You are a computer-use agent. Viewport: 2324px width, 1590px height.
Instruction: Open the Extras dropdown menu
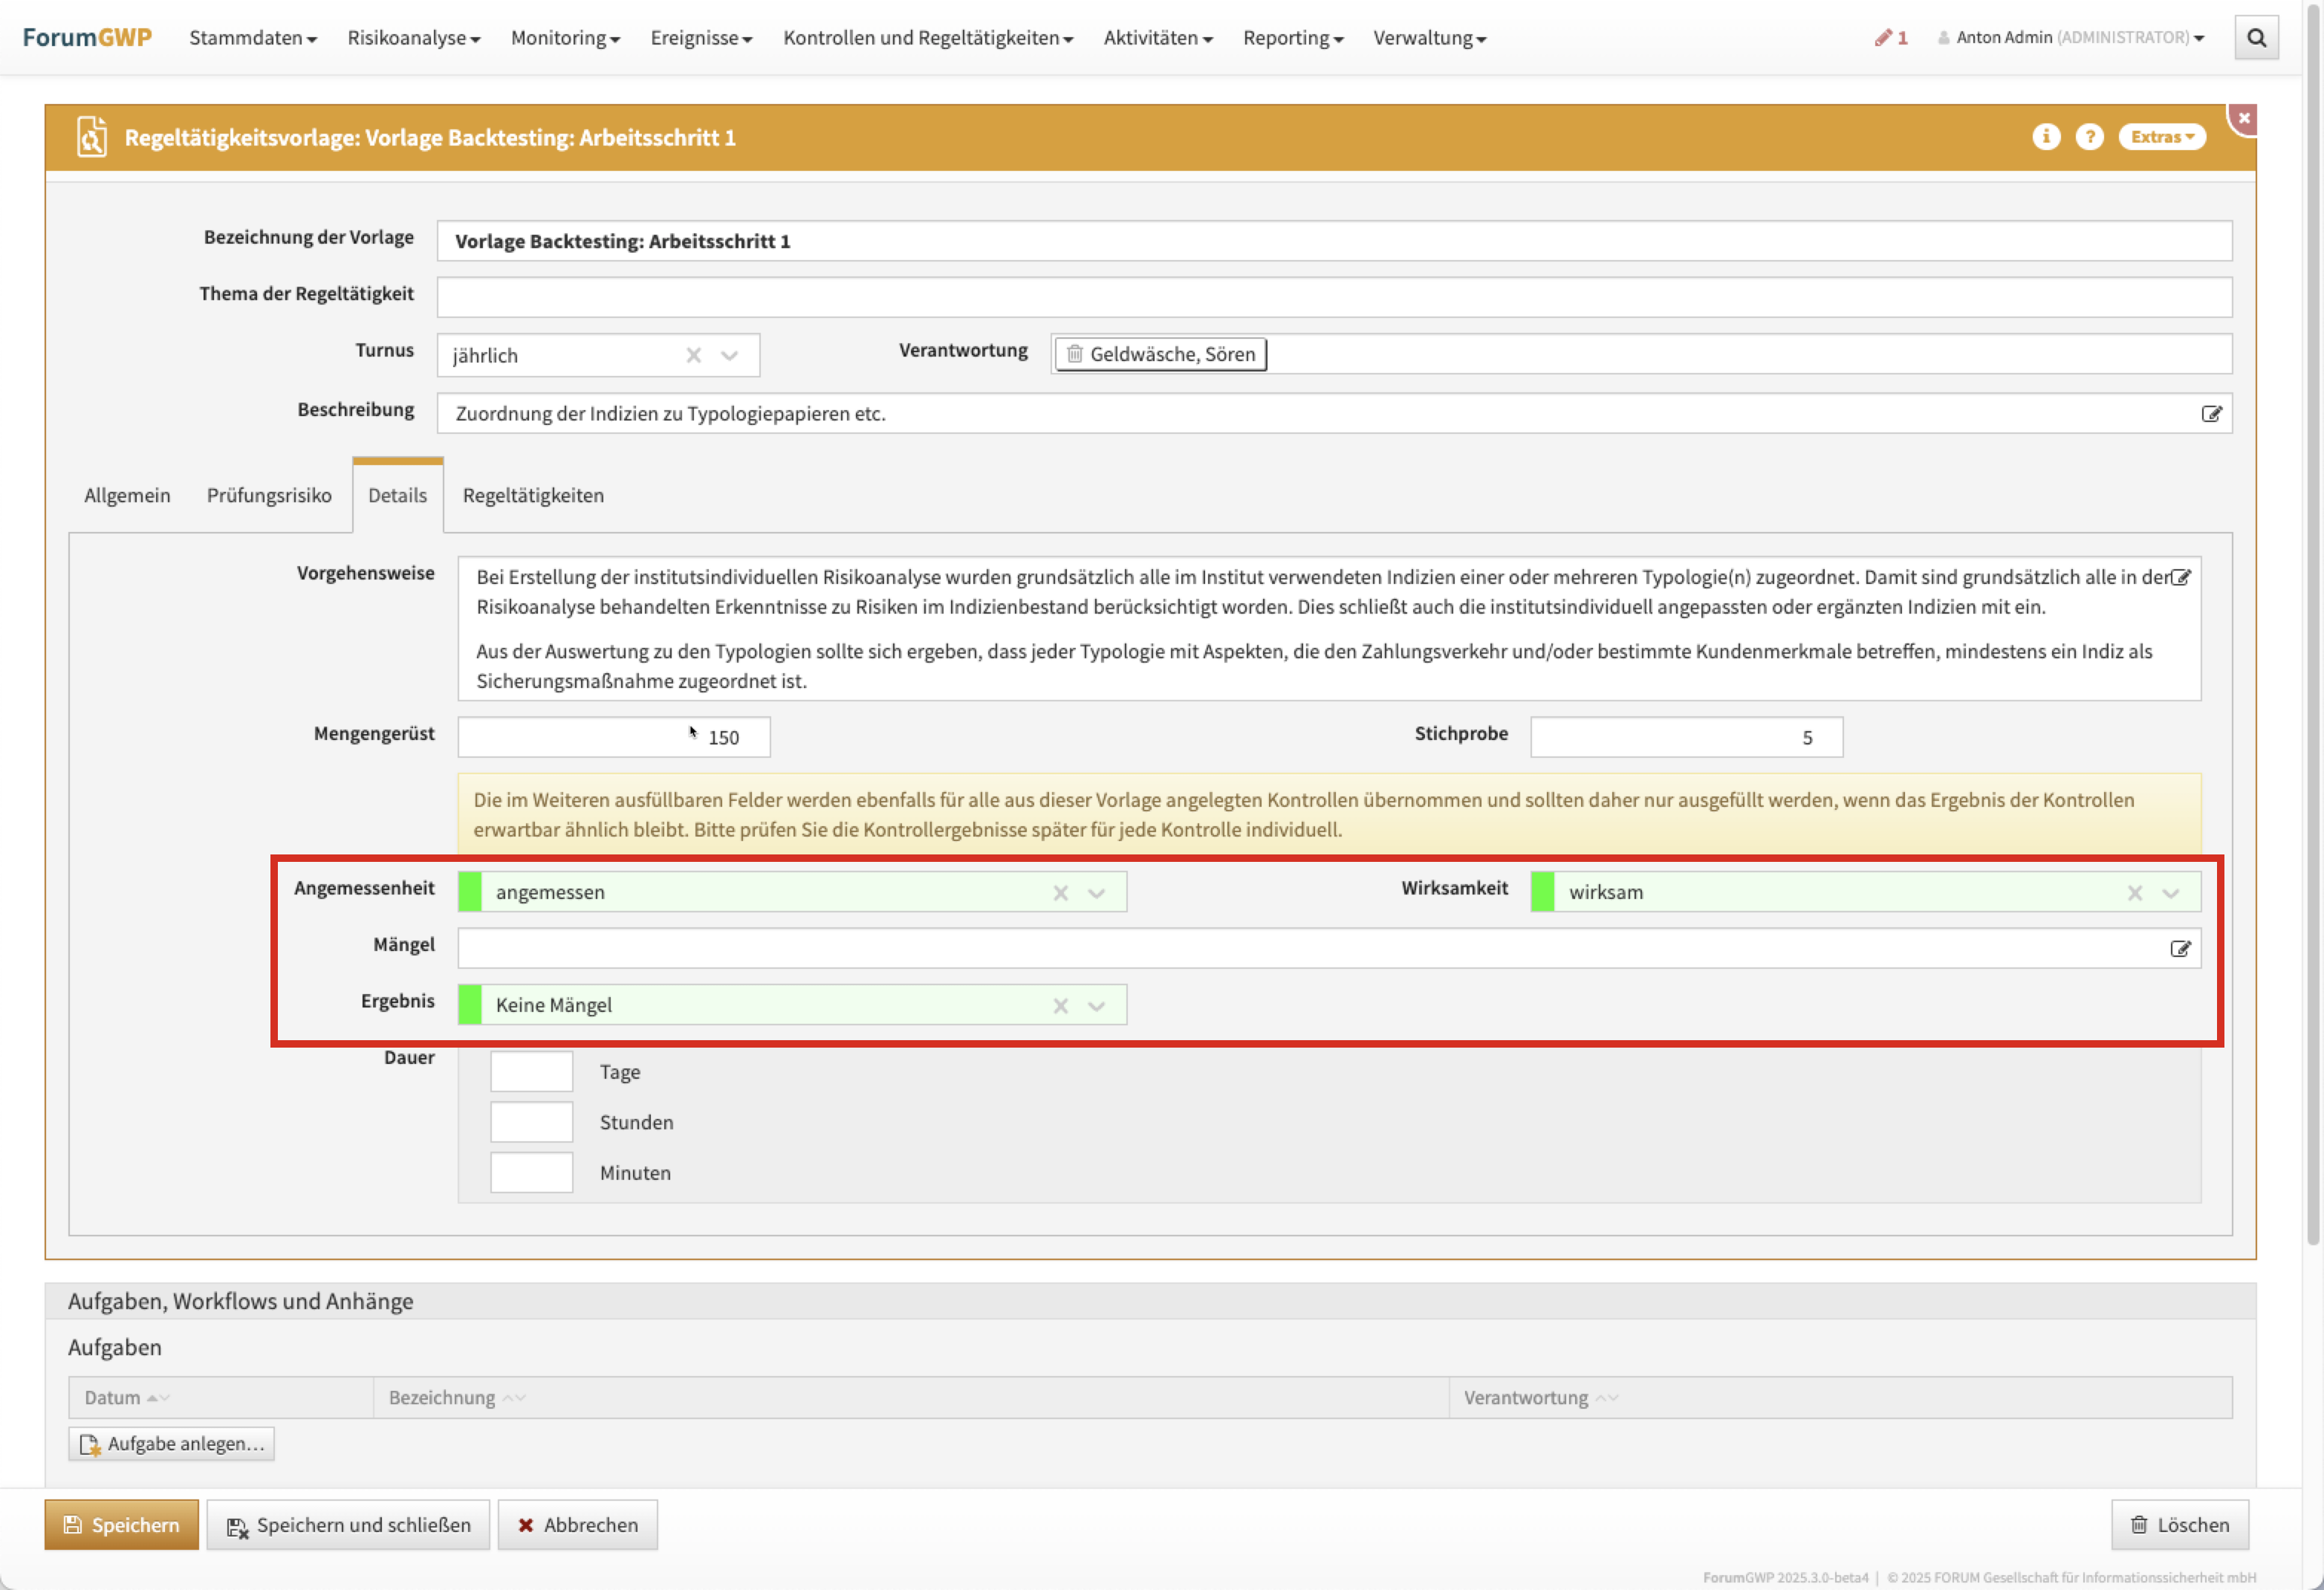tap(2161, 137)
